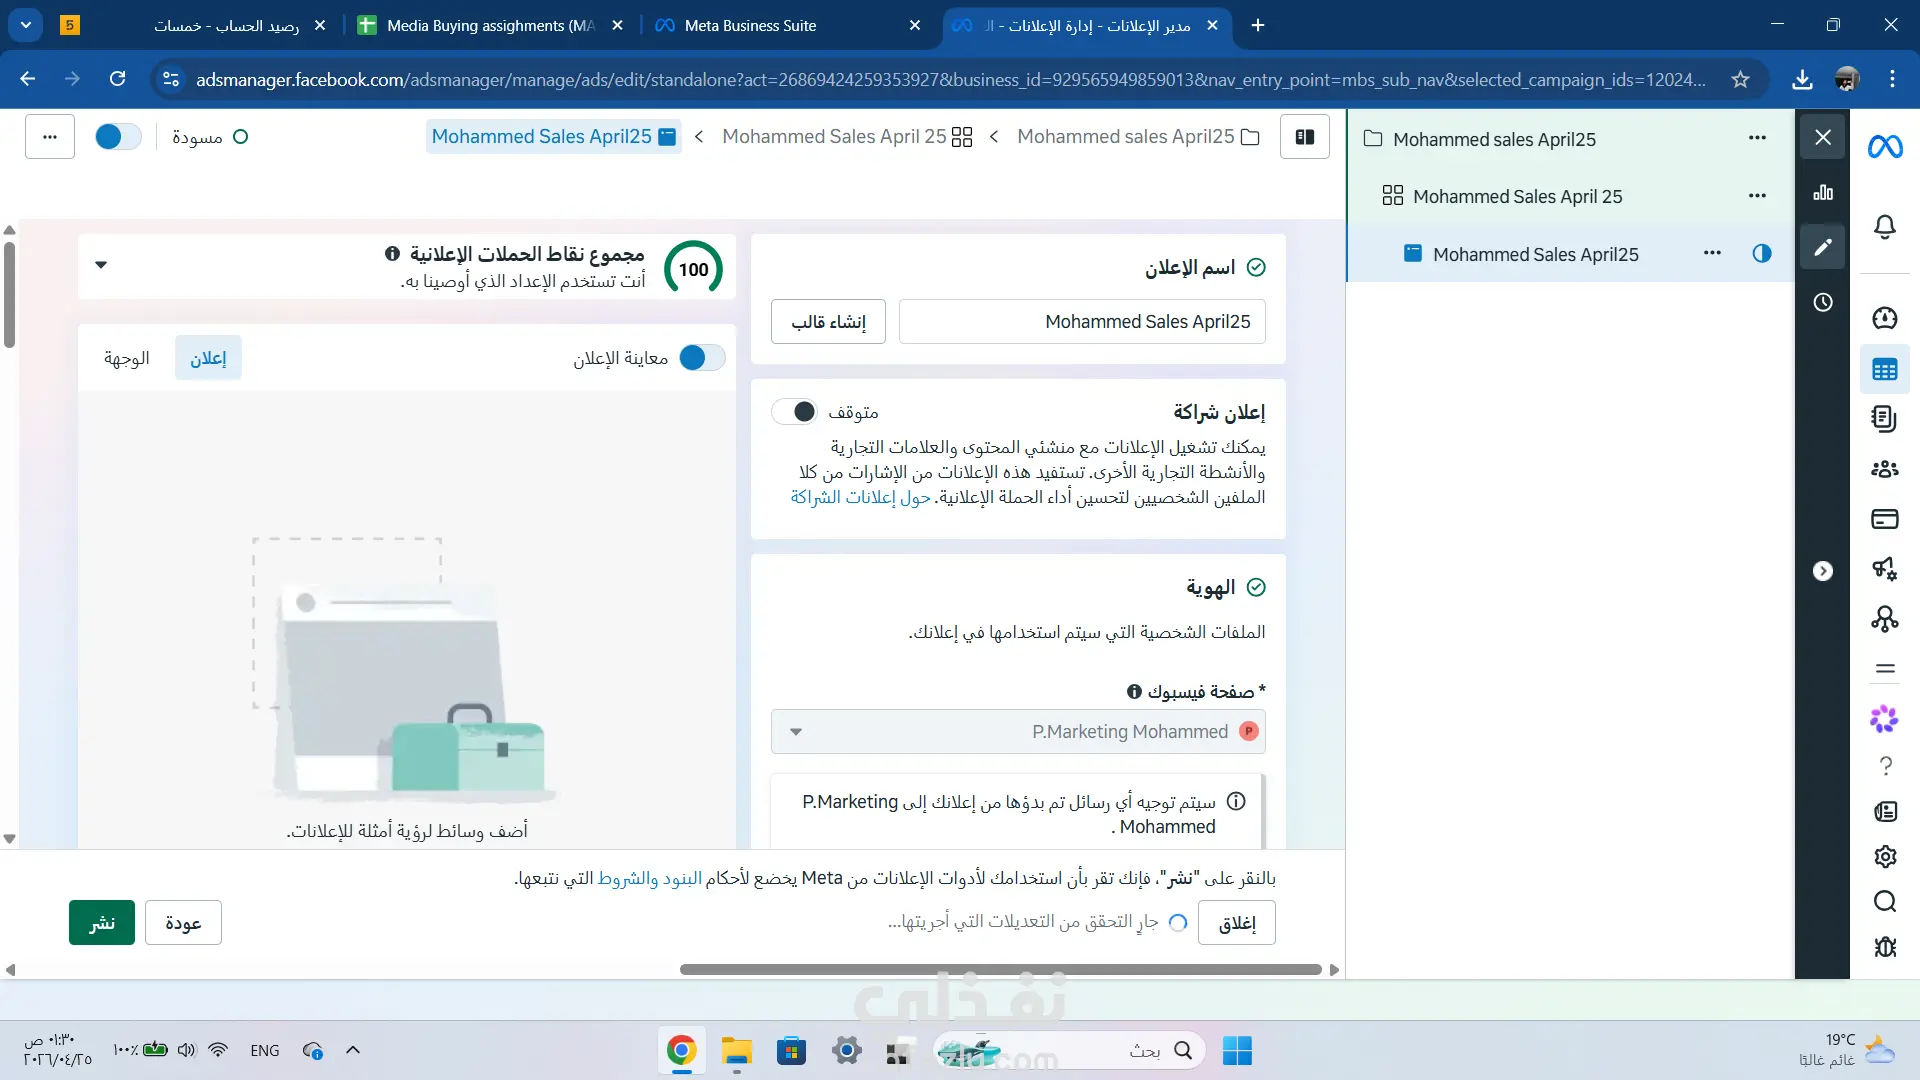Click the green نشر publish button

102,922
